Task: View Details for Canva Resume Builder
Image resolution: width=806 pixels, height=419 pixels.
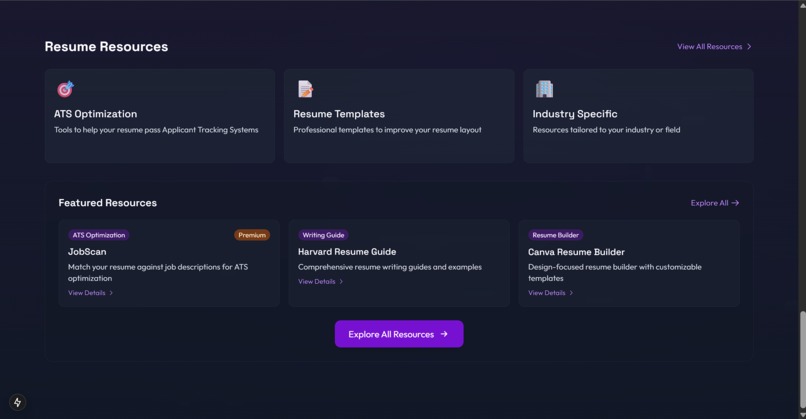Action: click(x=551, y=293)
